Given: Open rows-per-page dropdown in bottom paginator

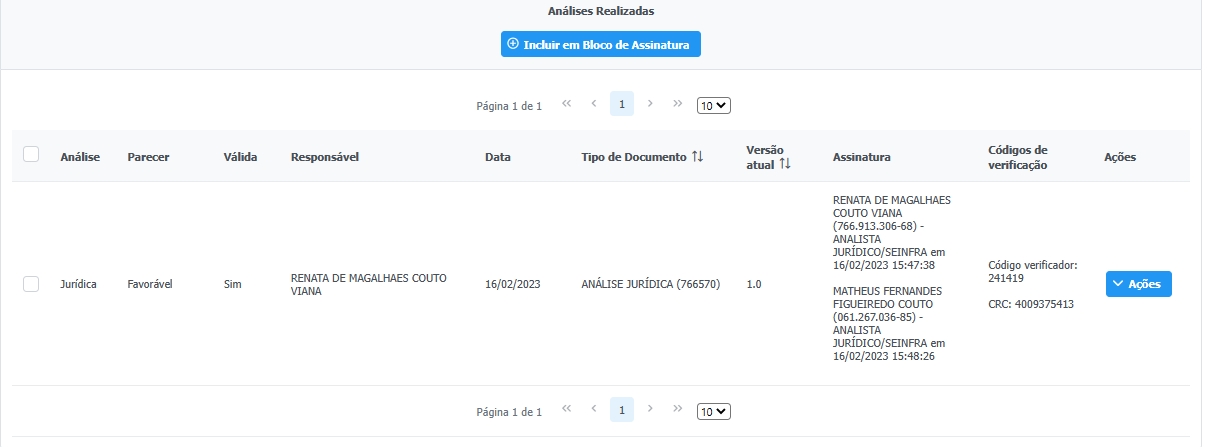Looking at the screenshot, I should [x=714, y=411].
